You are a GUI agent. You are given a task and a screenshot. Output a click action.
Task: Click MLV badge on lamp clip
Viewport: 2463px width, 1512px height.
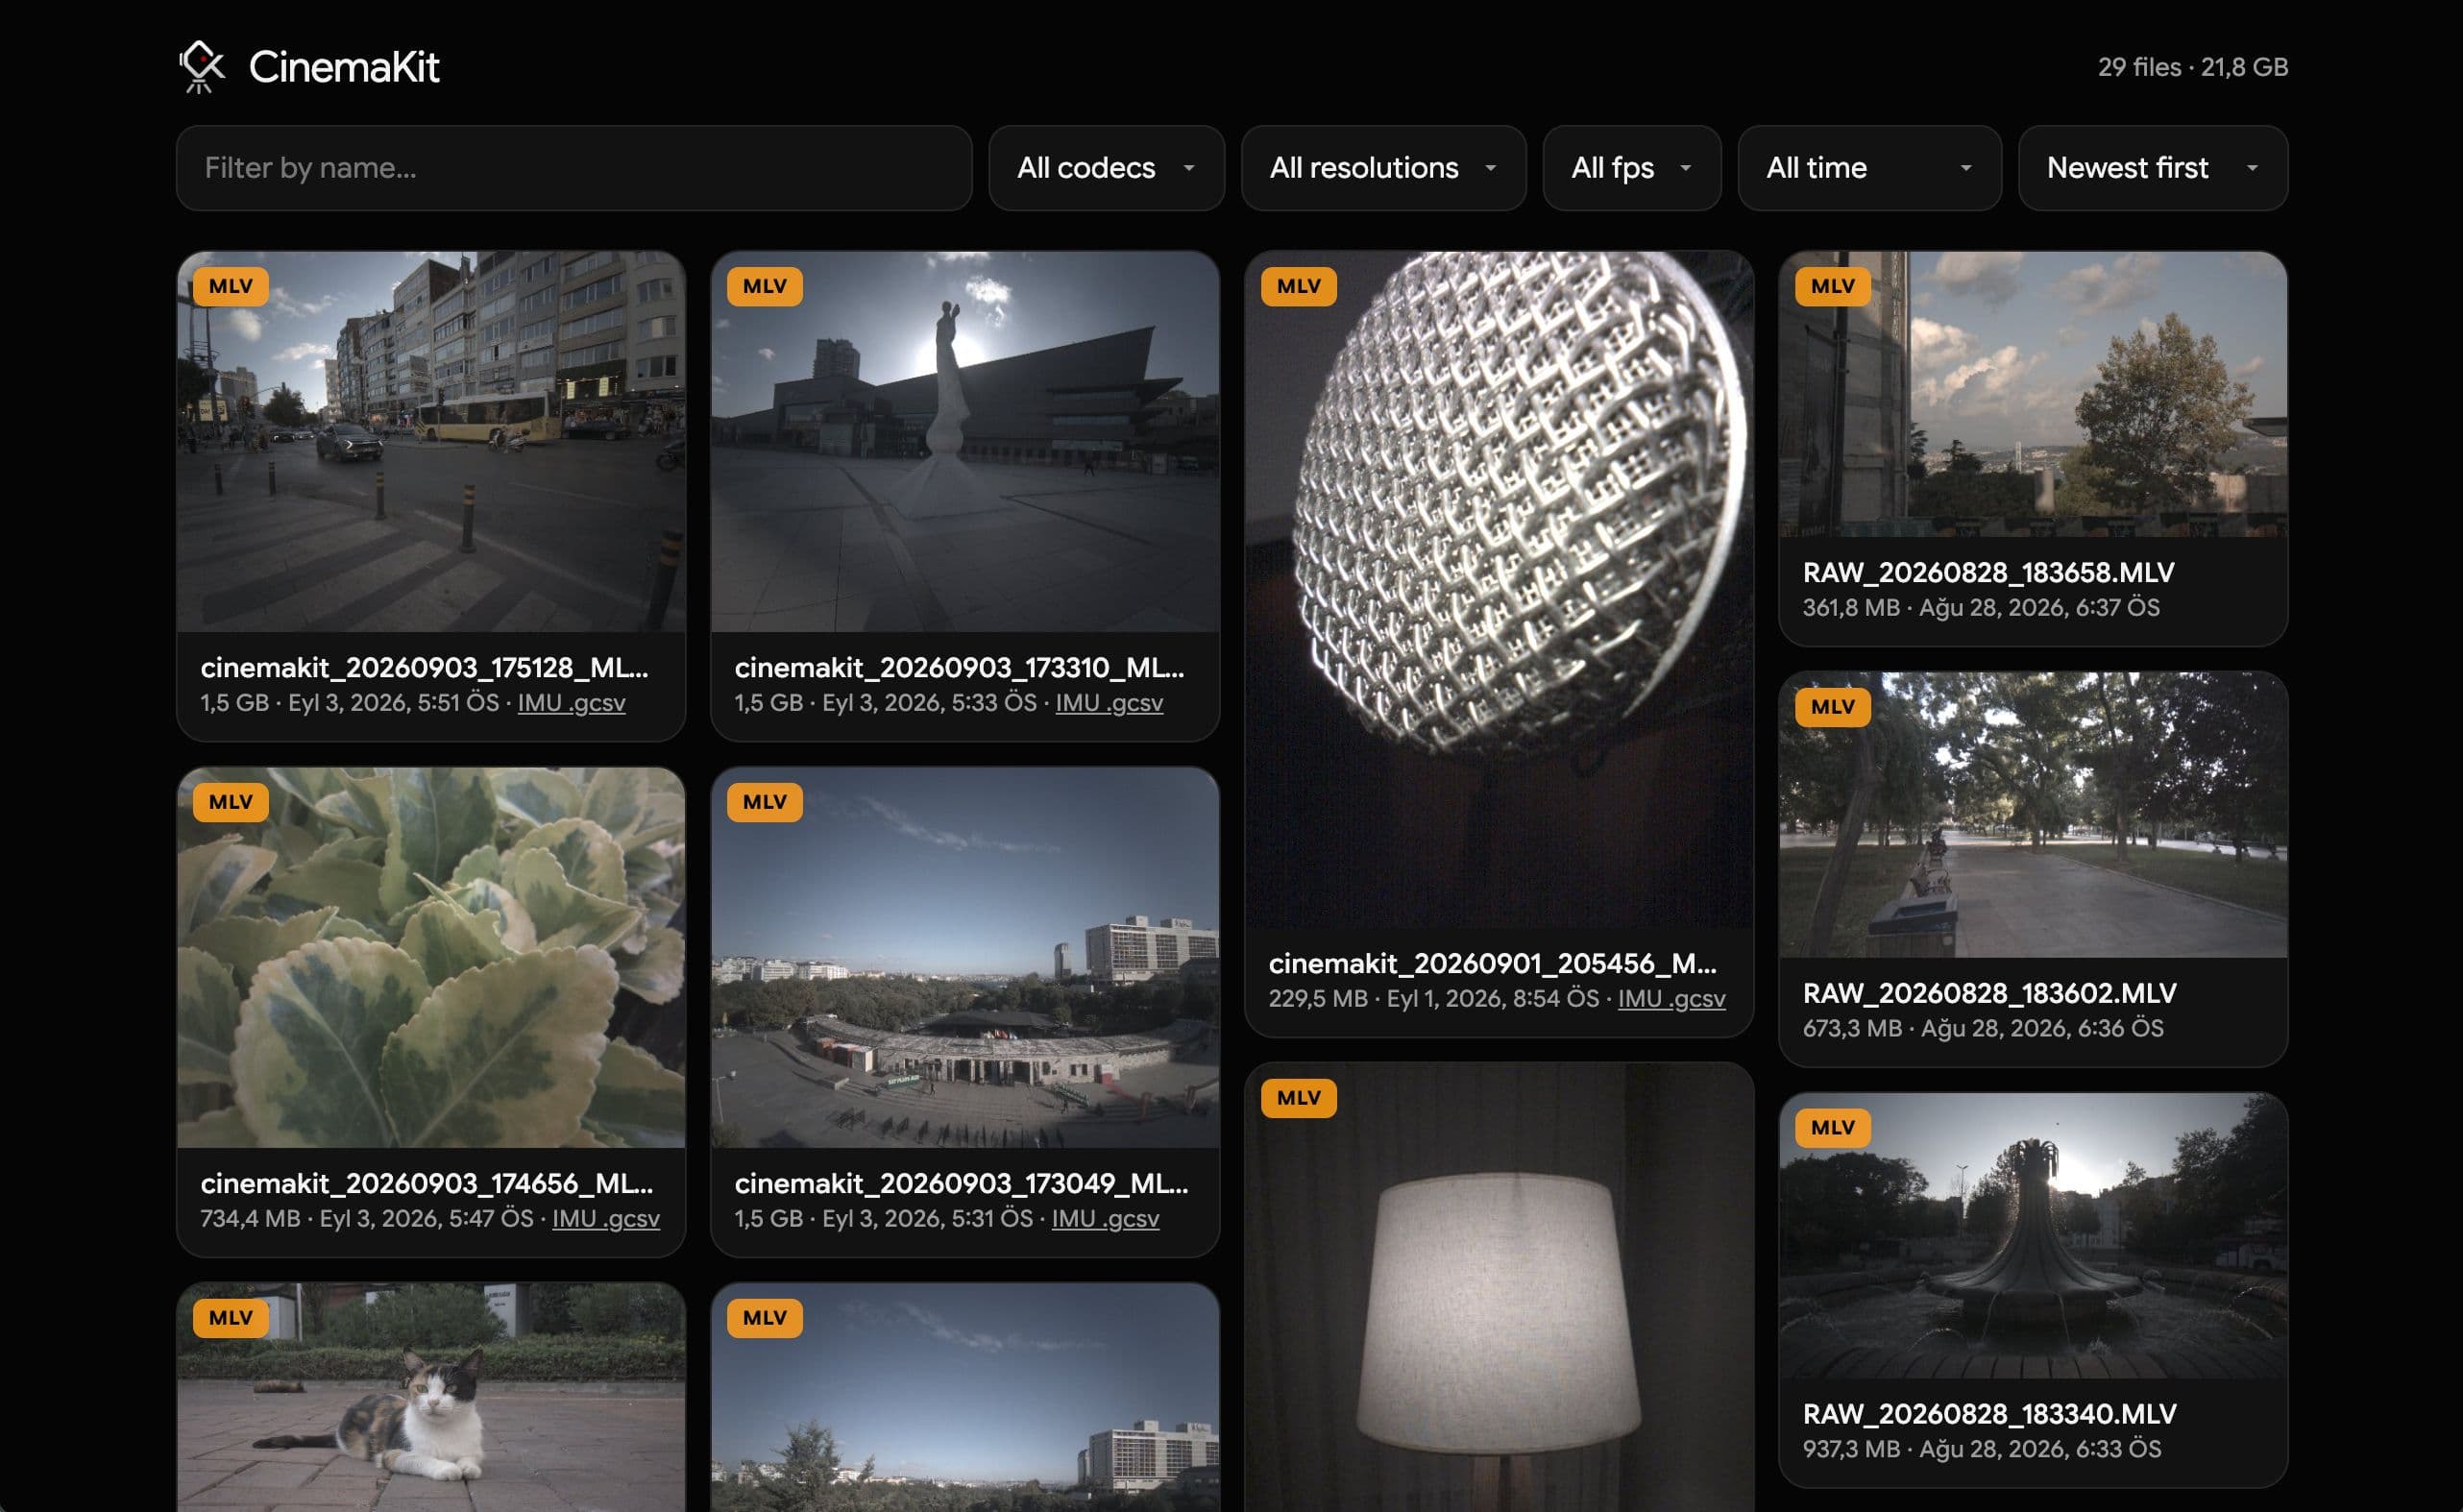coord(1299,1099)
